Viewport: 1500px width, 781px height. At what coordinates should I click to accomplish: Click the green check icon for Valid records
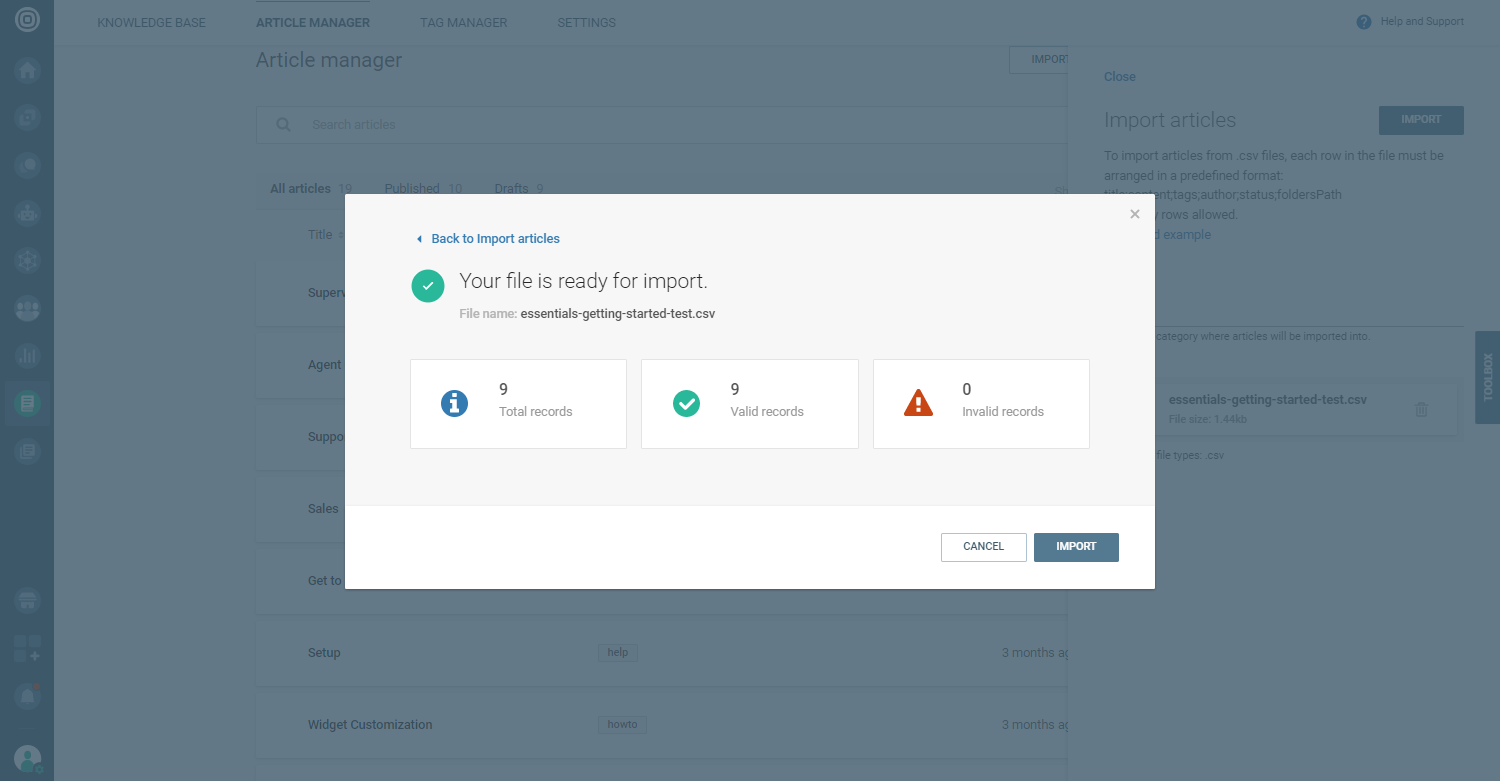(x=686, y=403)
